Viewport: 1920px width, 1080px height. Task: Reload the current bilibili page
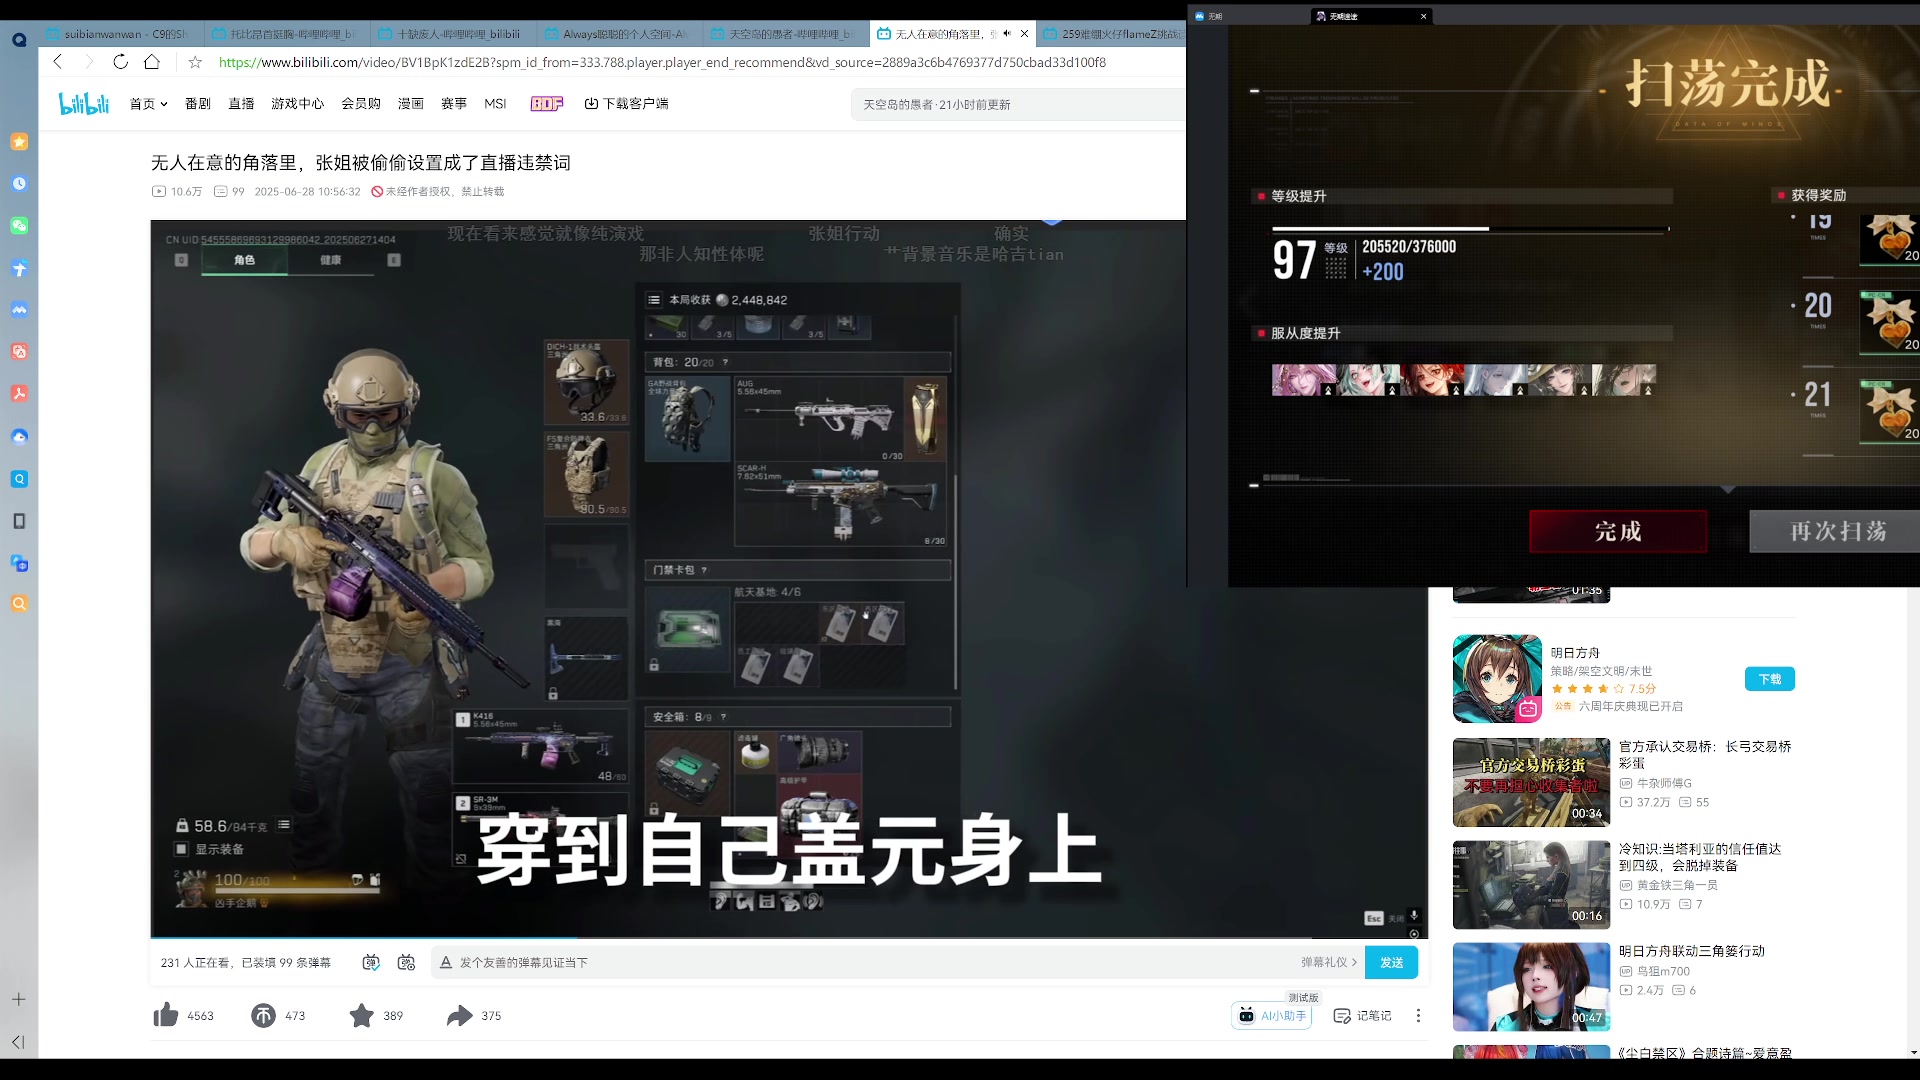pos(120,62)
